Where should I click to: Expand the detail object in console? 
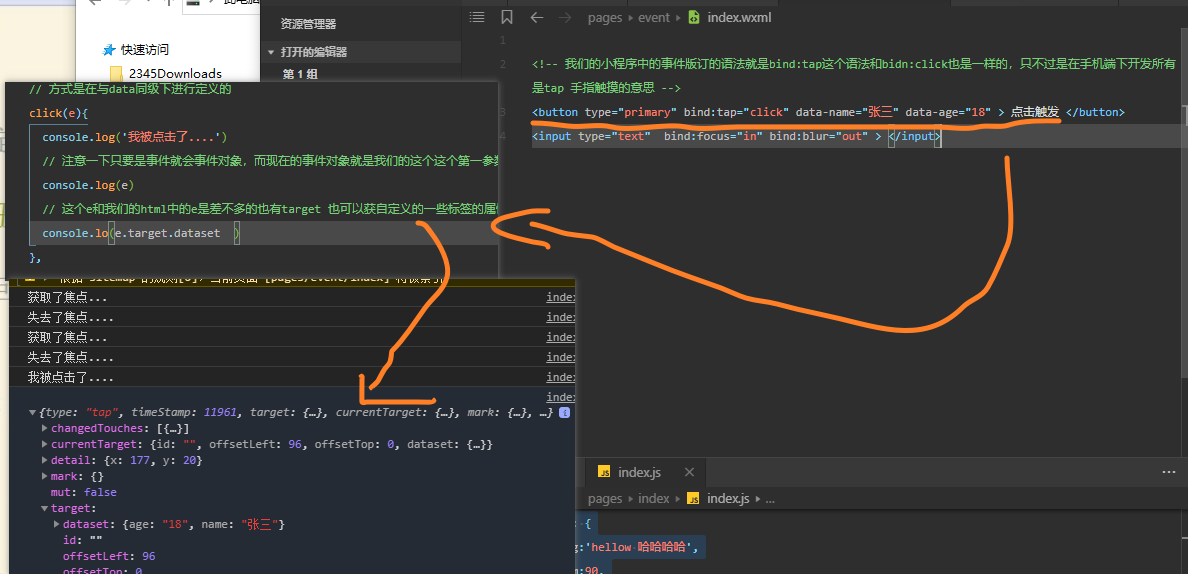(45, 460)
